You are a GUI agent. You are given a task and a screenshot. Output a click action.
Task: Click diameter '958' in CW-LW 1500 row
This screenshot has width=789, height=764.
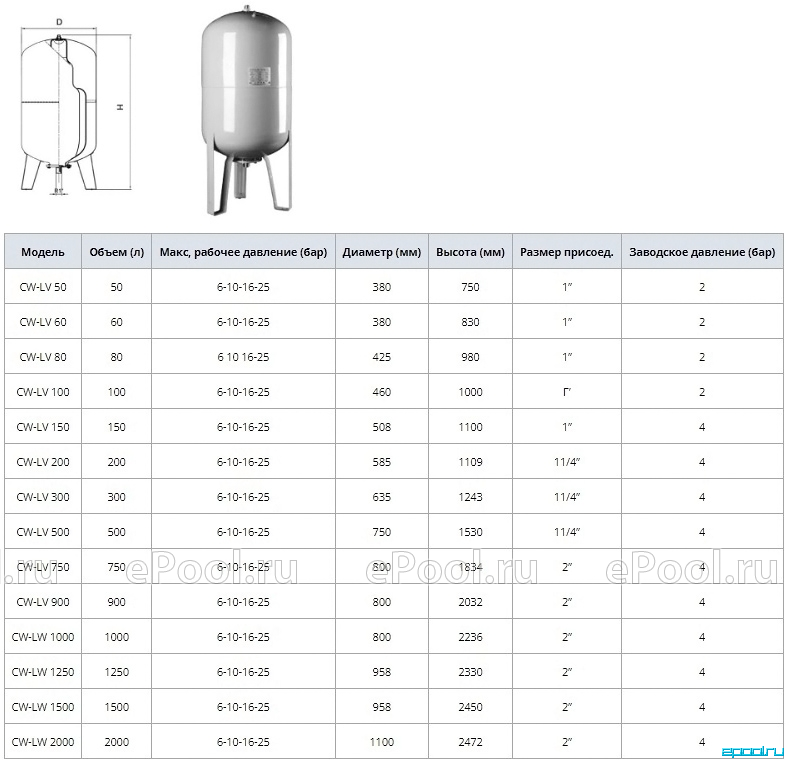tap(381, 707)
